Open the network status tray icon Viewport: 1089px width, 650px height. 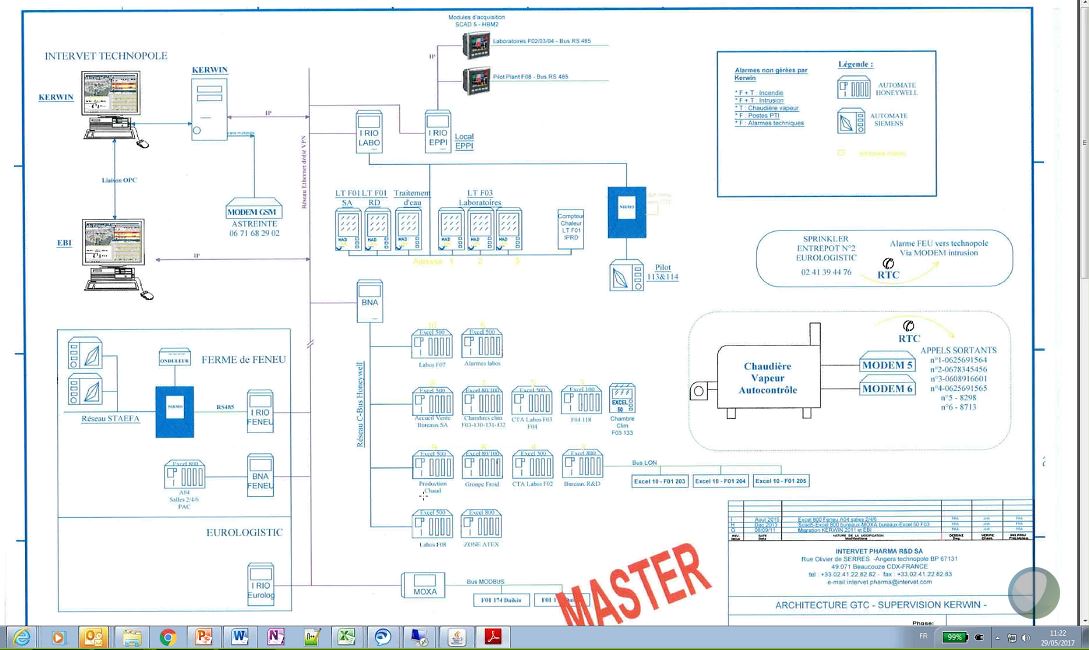(x=1012, y=637)
